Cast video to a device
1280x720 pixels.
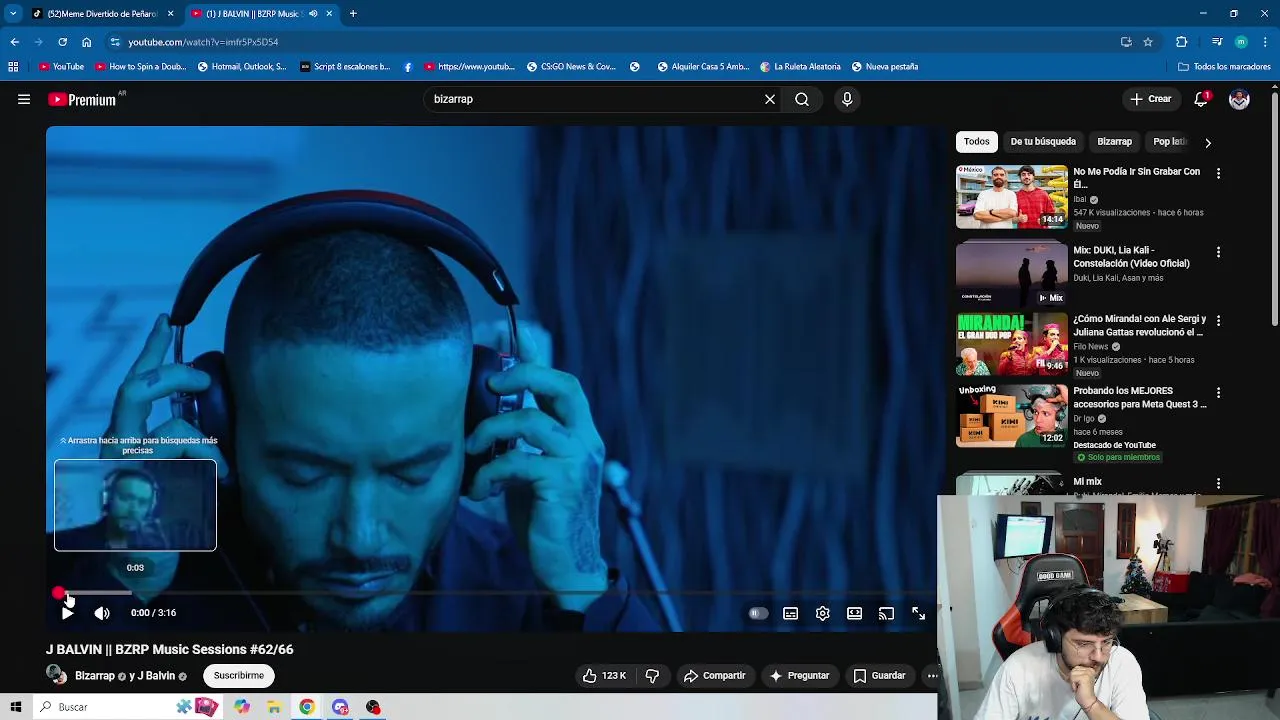click(886, 613)
